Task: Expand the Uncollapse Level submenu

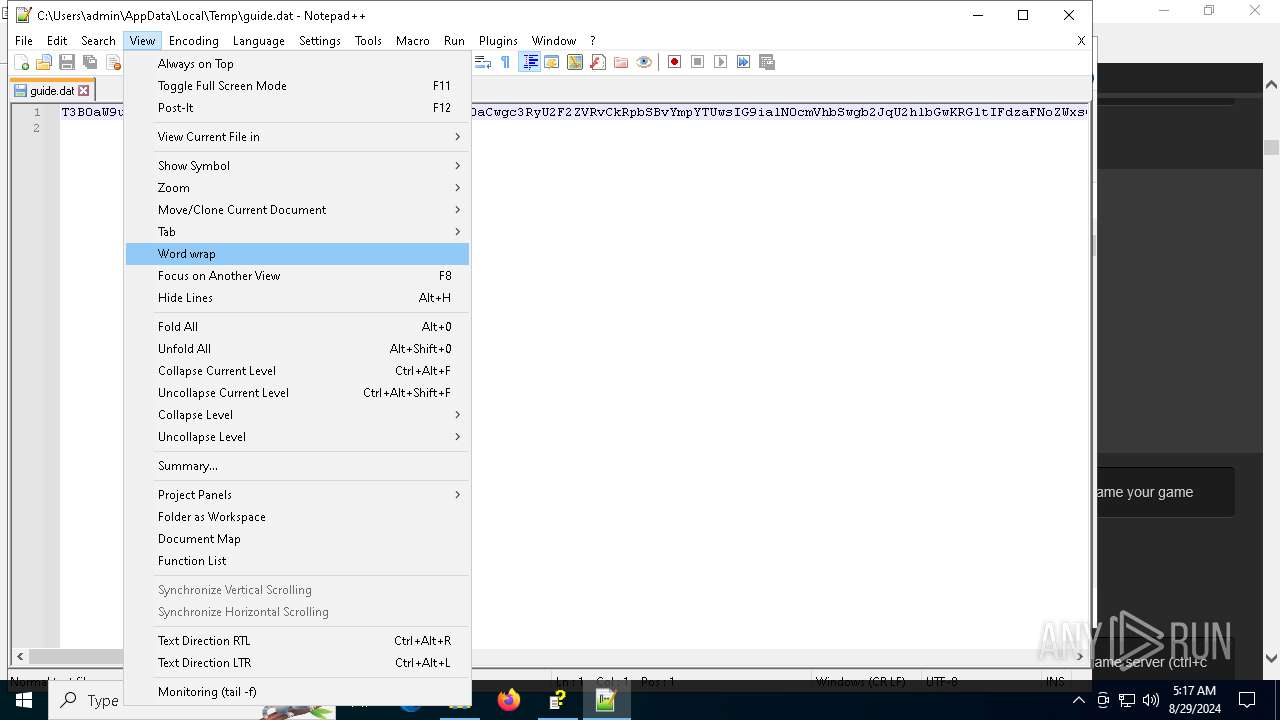Action: 297,437
